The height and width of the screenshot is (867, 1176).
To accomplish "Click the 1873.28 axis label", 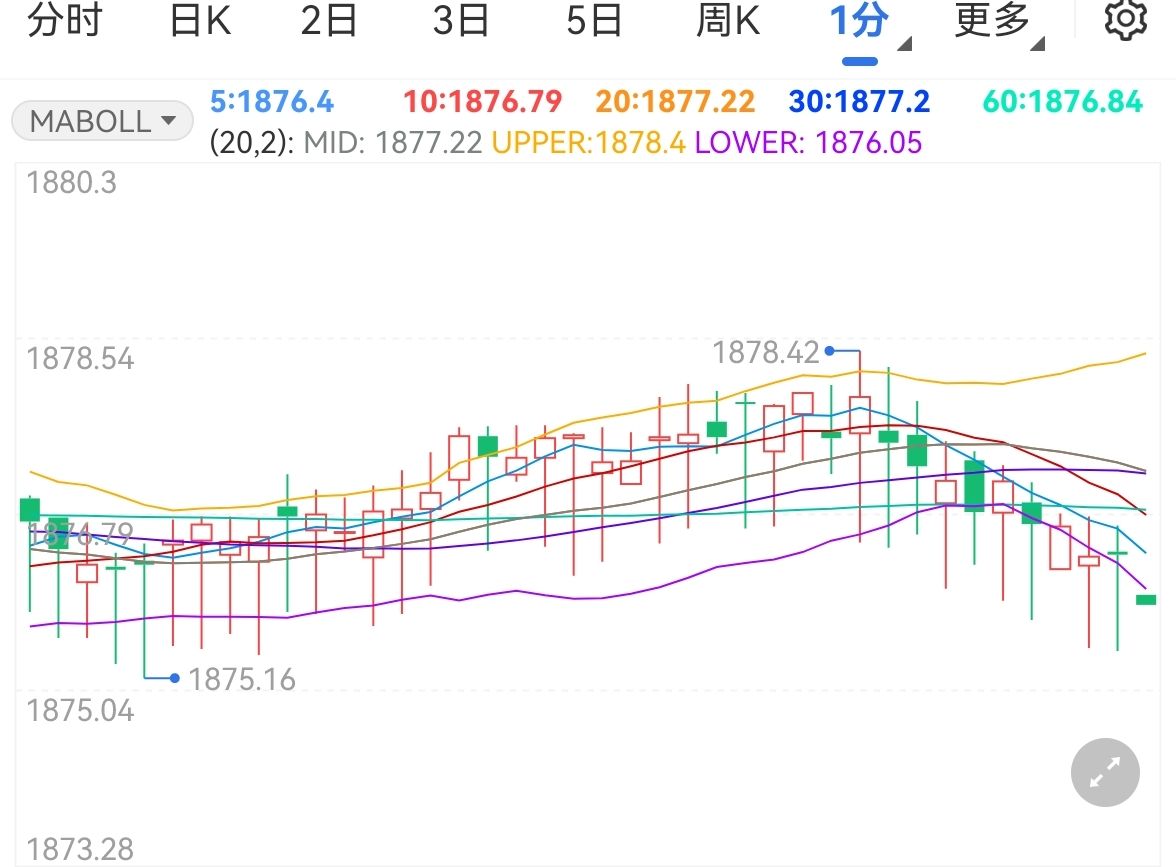I will pyautogui.click(x=80, y=850).
